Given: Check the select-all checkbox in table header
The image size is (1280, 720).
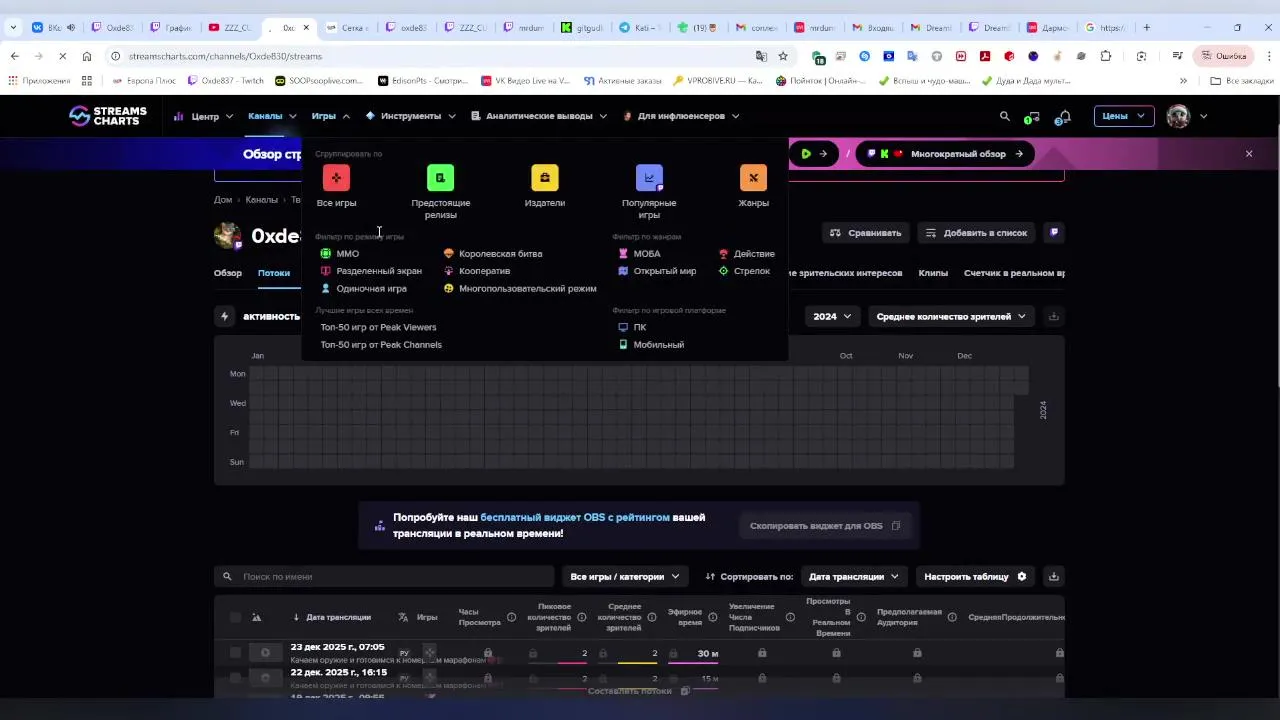Looking at the screenshot, I should [235, 617].
